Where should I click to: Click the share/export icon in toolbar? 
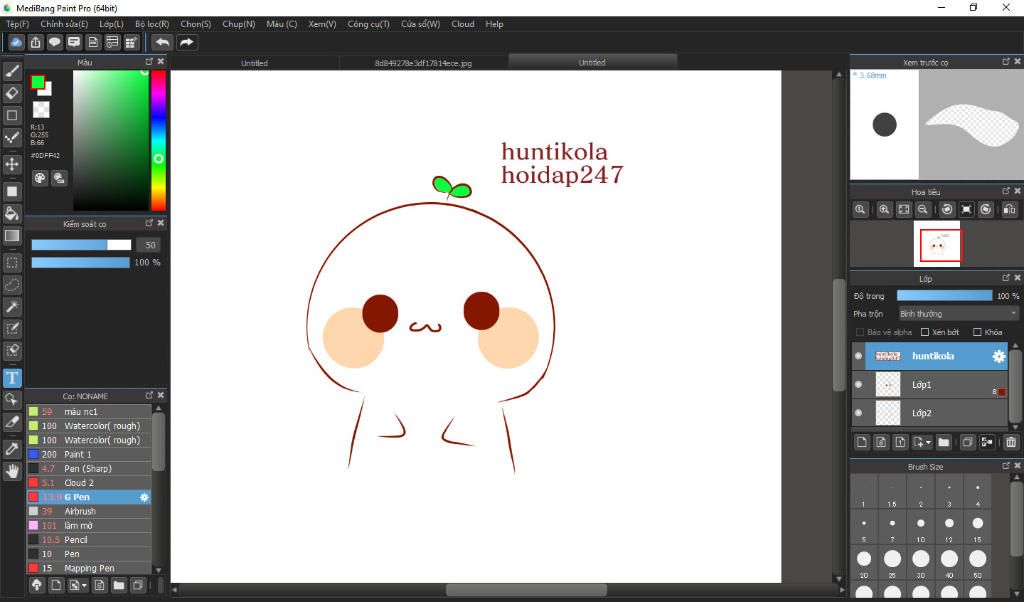pos(35,42)
